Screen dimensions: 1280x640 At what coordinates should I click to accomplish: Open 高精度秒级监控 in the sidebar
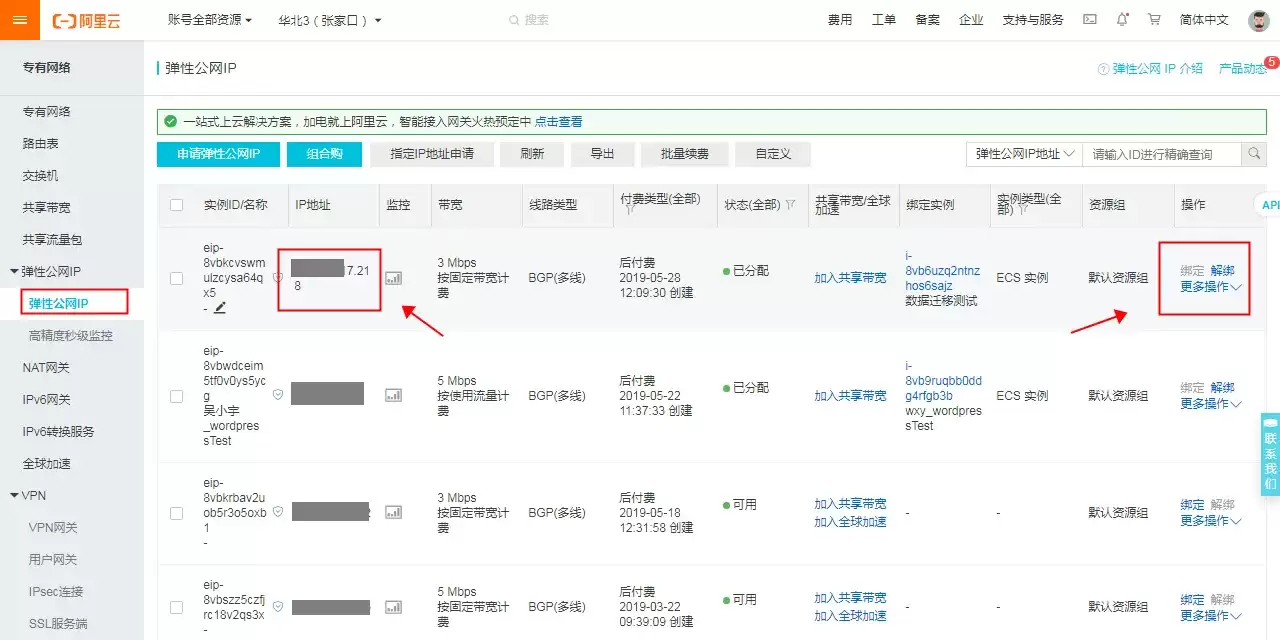pyautogui.click(x=71, y=336)
